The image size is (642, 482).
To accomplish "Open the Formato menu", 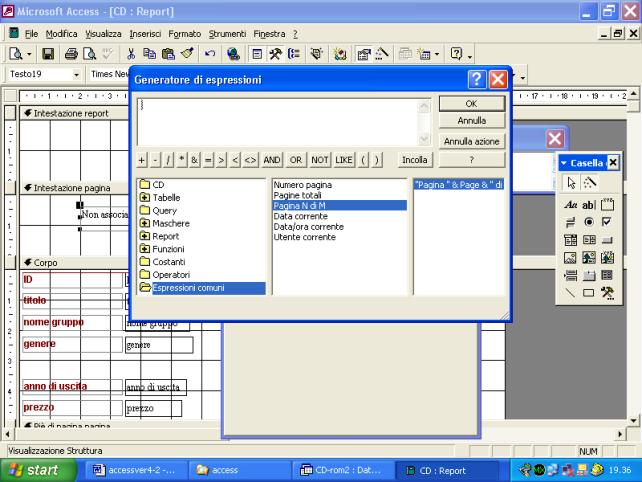I will (185, 34).
